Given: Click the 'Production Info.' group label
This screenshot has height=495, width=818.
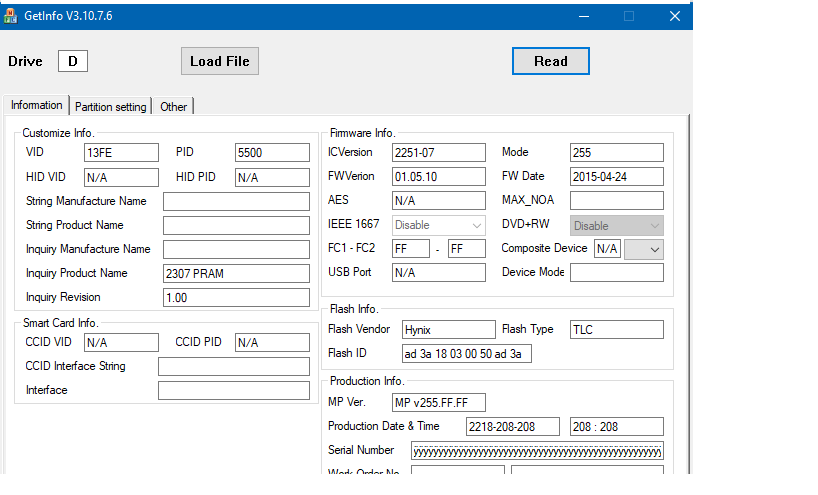Looking at the screenshot, I should pyautogui.click(x=367, y=381).
